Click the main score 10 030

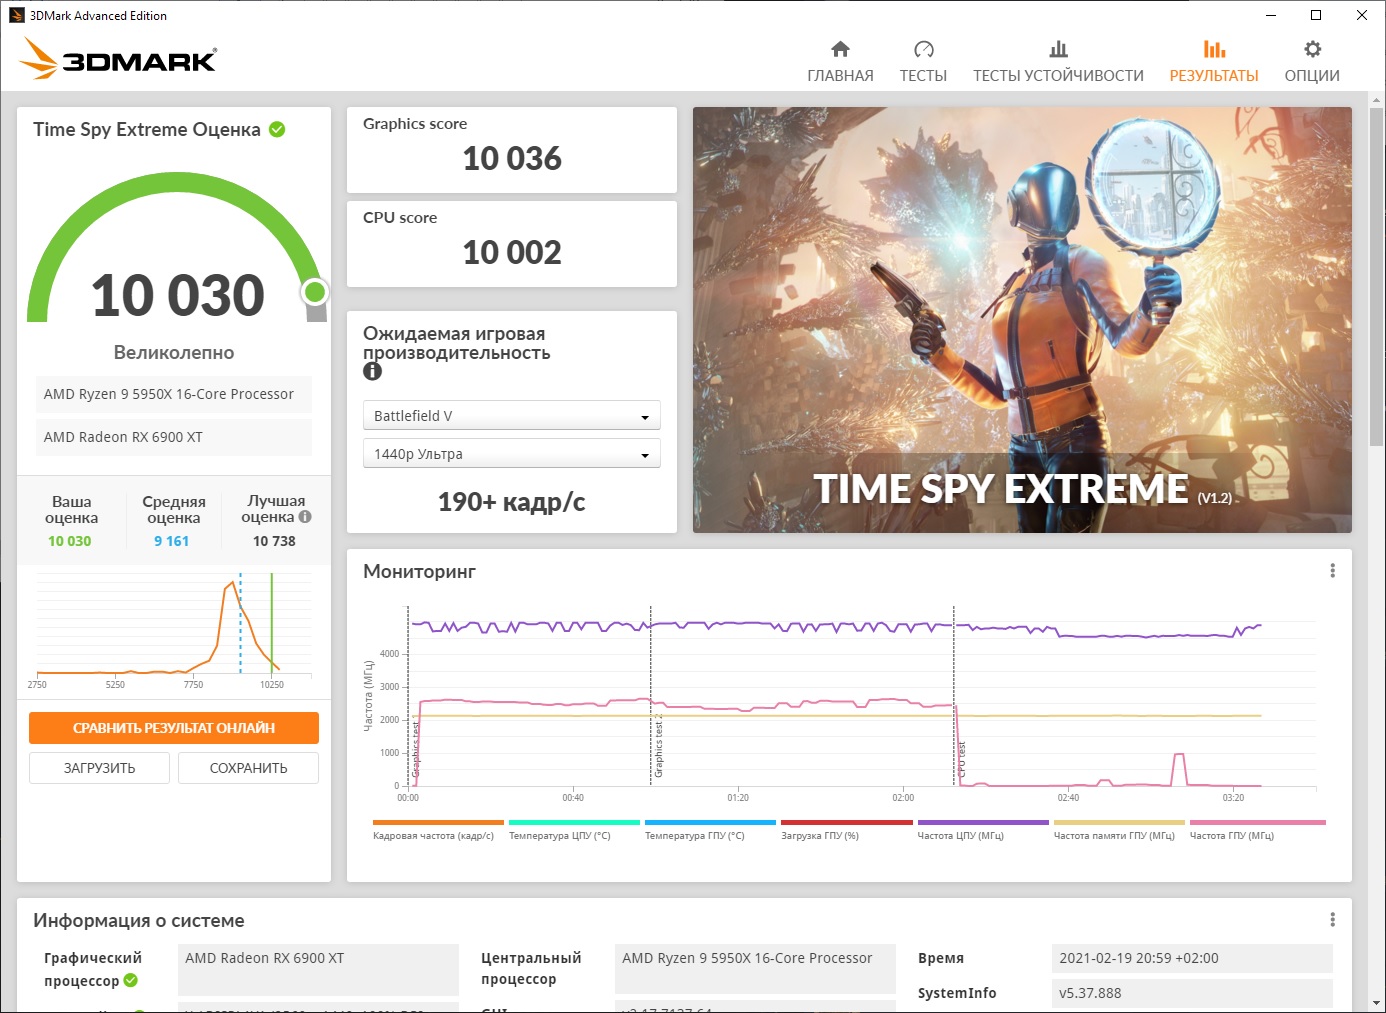[x=178, y=296]
